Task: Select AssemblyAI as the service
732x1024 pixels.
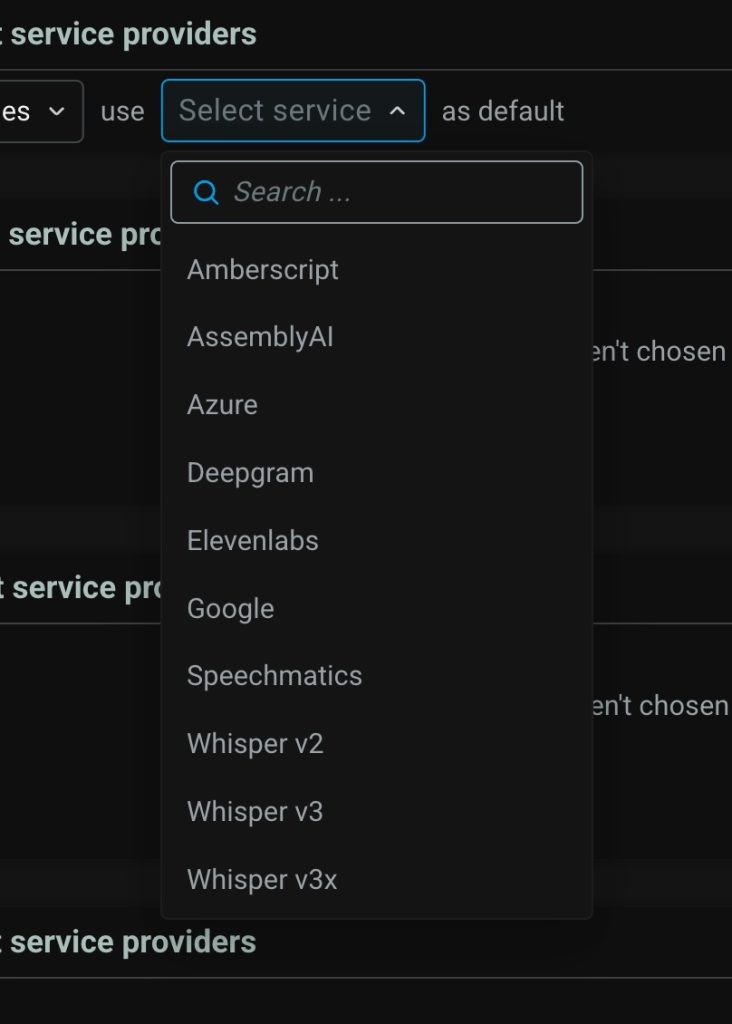Action: [260, 337]
